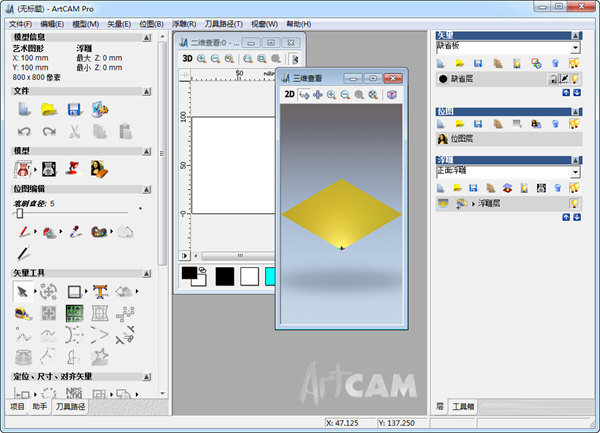Open the 缺省板 dropdown in vector panel
The image size is (600, 433).
(575, 48)
